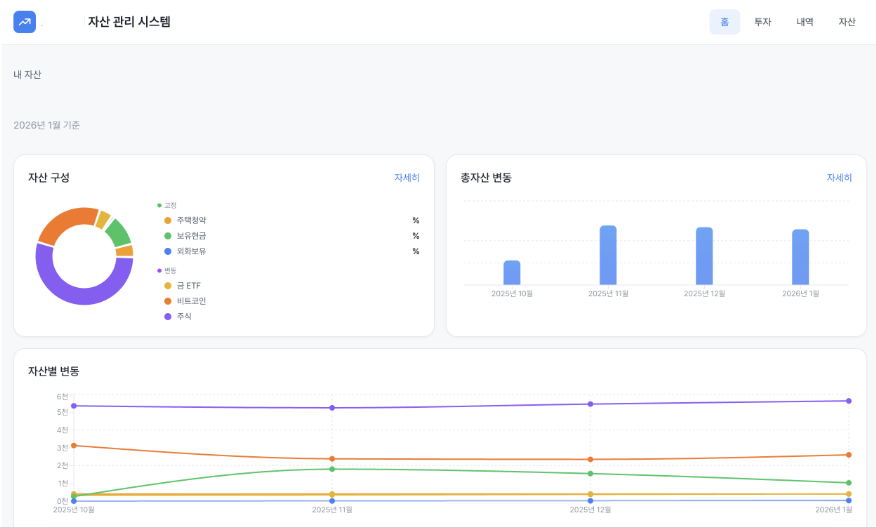Click orange line point at 2025년 11월

point(332,459)
